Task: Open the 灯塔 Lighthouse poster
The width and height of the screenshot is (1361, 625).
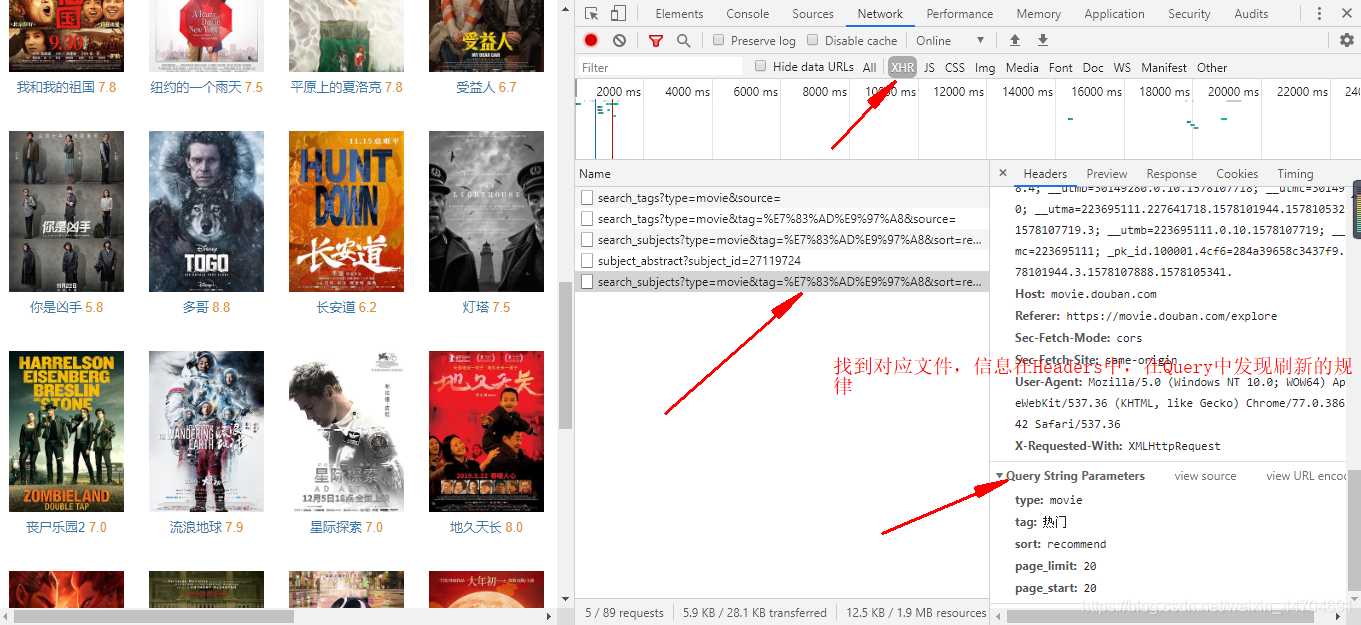Action: click(486, 211)
